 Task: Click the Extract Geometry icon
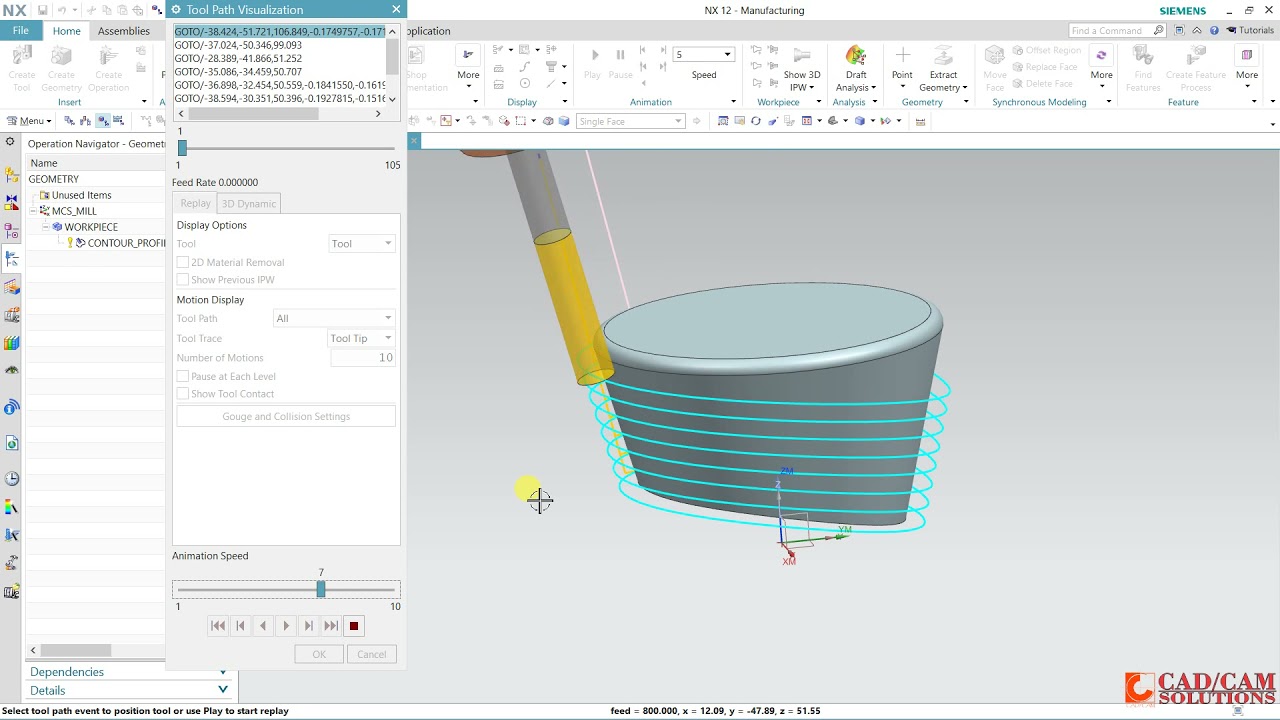click(943, 68)
